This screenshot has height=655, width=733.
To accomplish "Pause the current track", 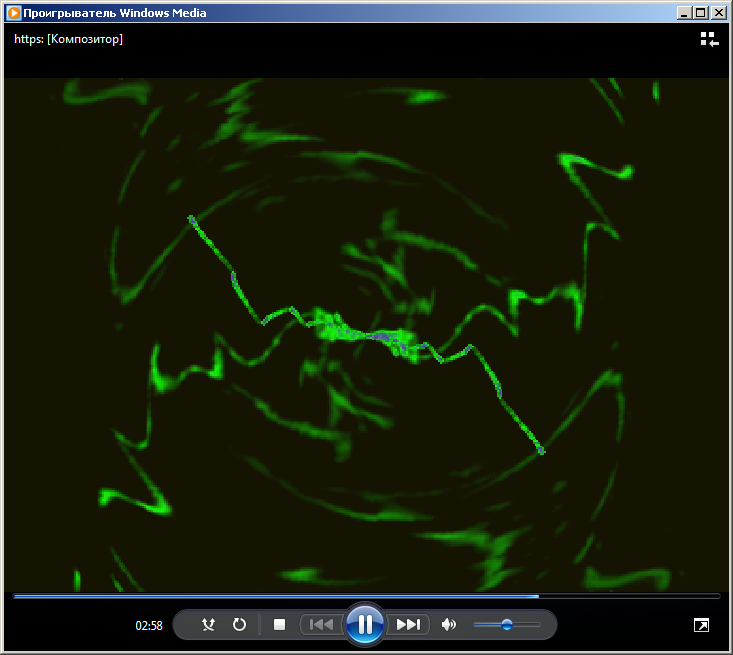I will coord(365,624).
